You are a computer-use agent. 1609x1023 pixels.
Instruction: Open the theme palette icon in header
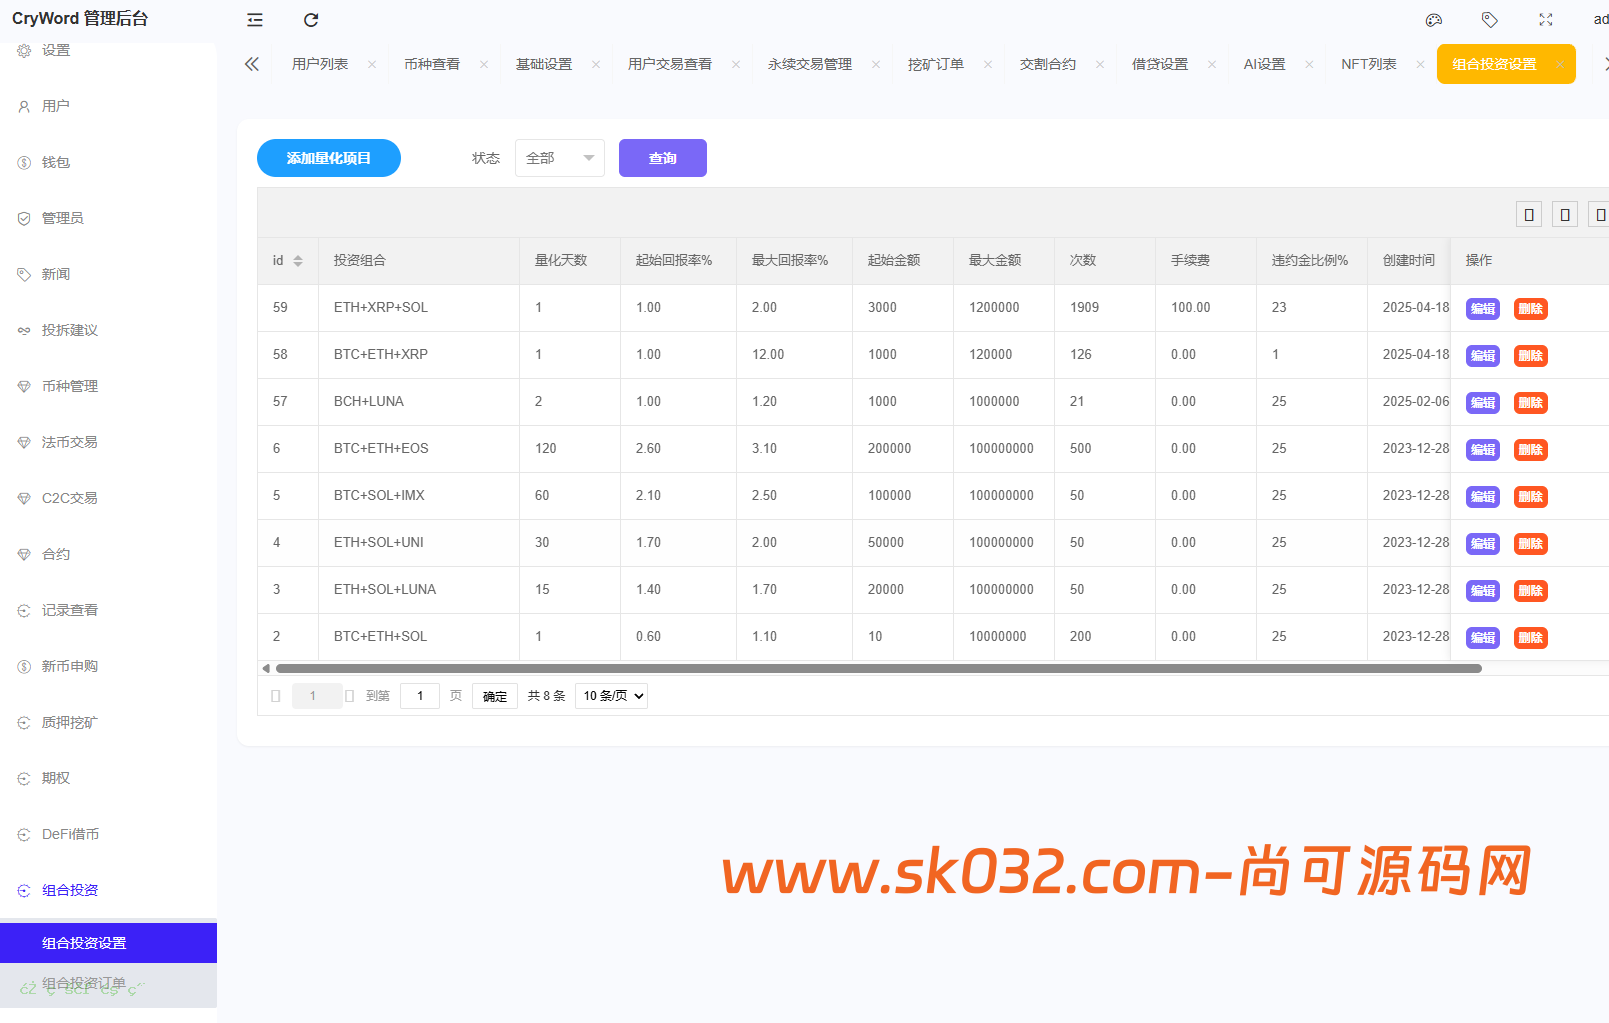click(1434, 20)
